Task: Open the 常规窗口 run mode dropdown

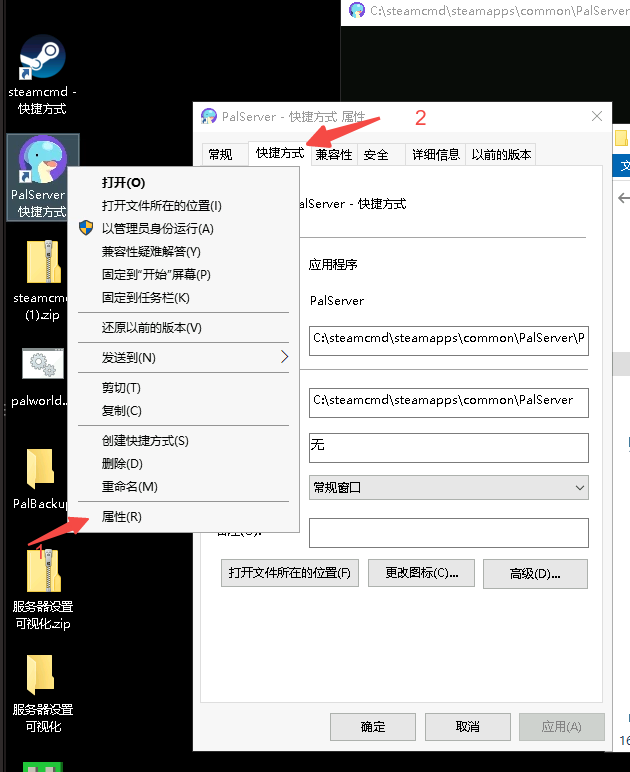Action: [448, 487]
